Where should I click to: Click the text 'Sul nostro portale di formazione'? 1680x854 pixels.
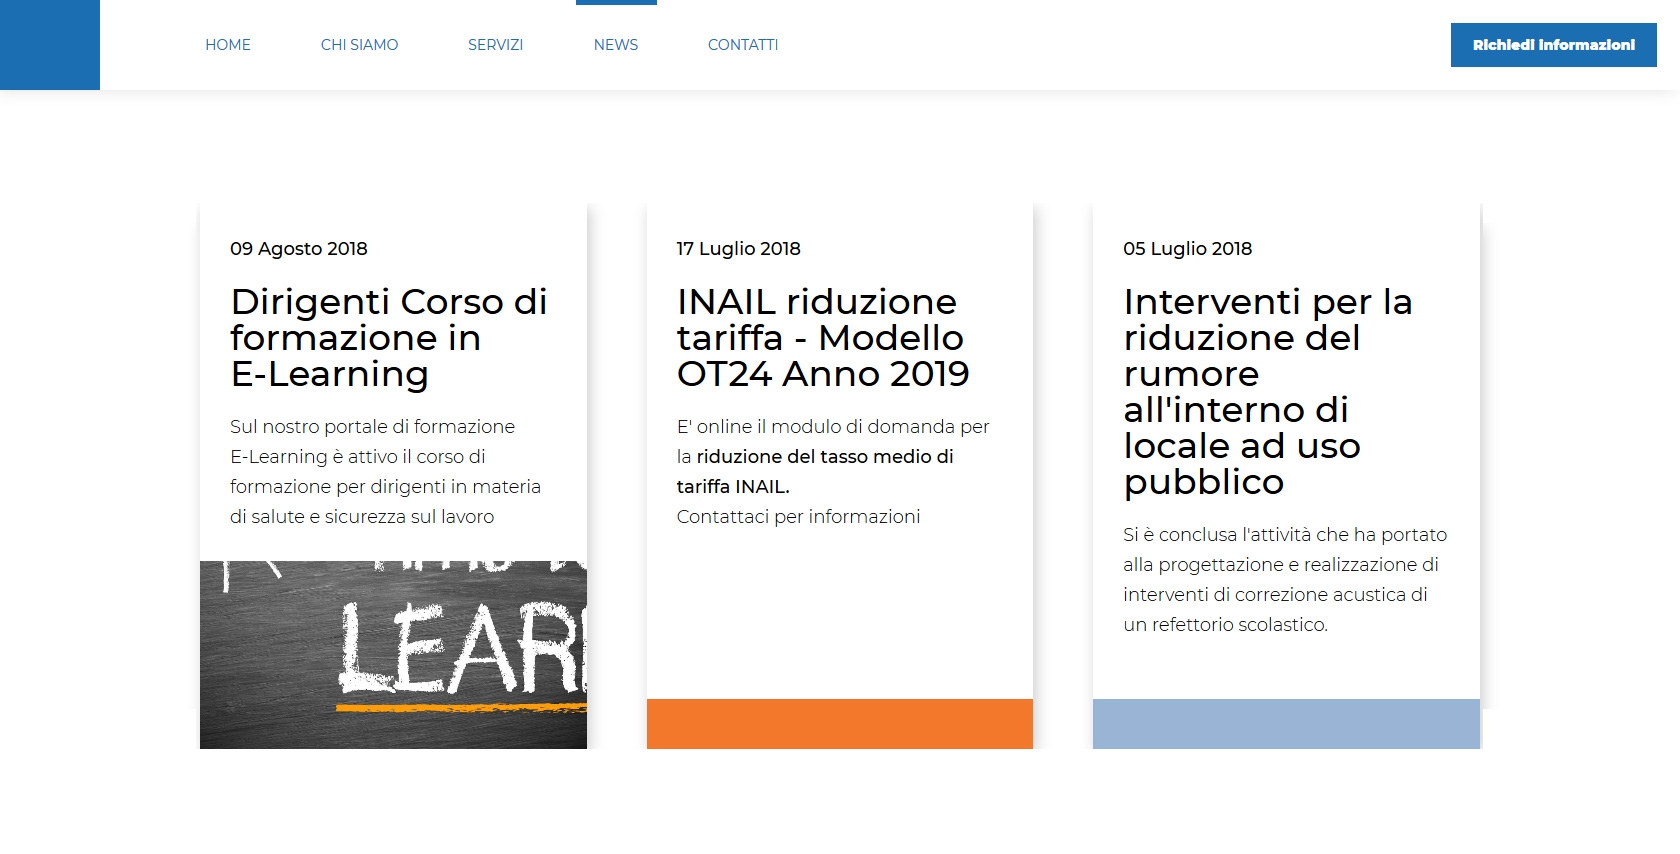372,427
